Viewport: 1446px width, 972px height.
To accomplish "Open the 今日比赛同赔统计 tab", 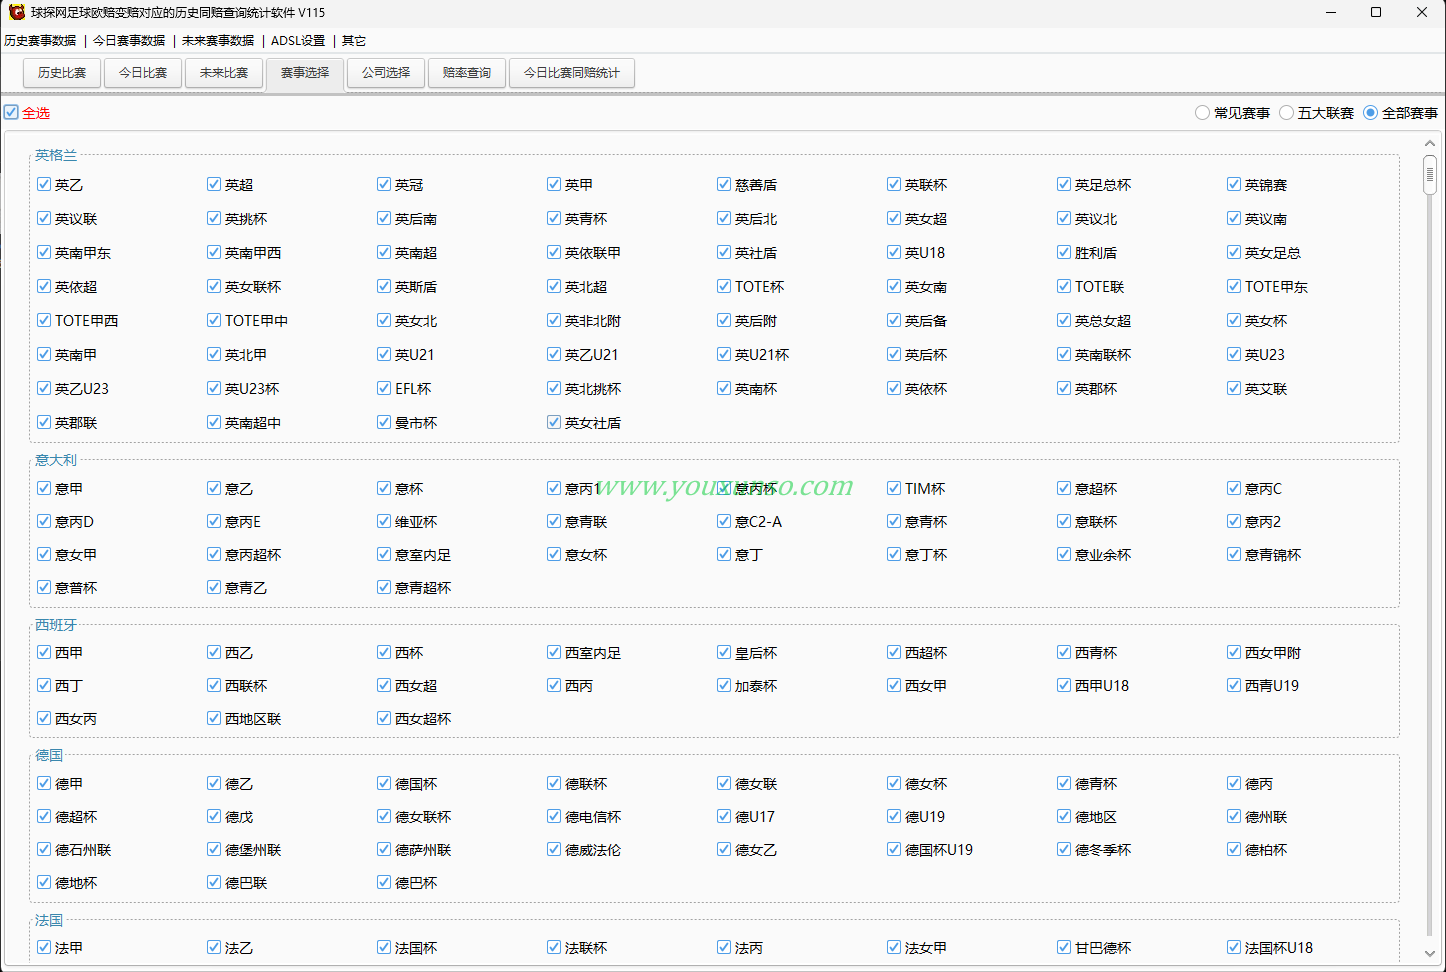I will (x=572, y=73).
